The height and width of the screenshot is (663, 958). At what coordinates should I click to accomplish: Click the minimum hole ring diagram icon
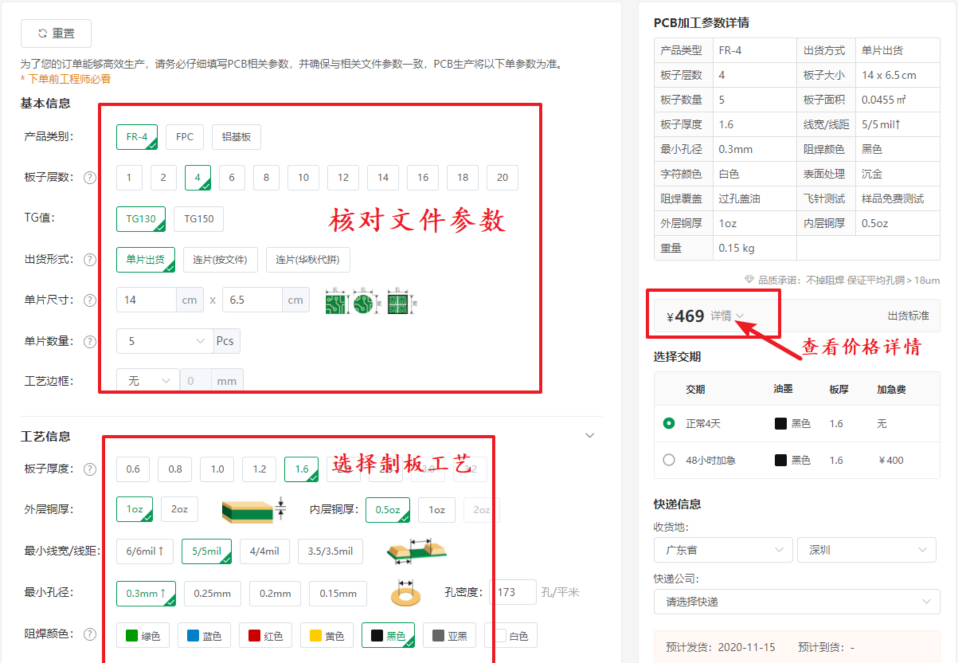coord(406,592)
